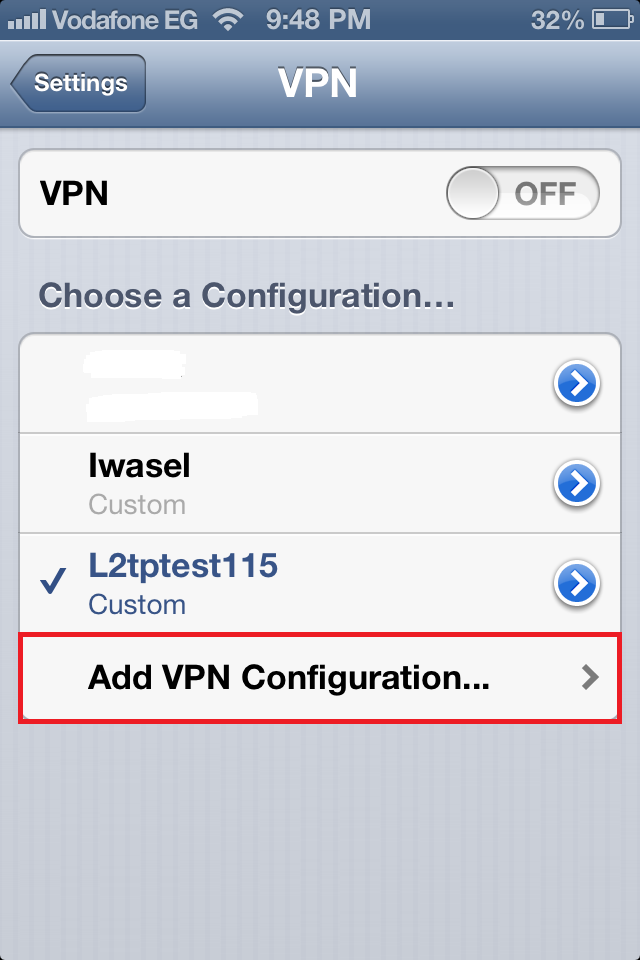Screen dimensions: 640x960
Task: Tap the battery icon in status bar
Action: coord(612,20)
